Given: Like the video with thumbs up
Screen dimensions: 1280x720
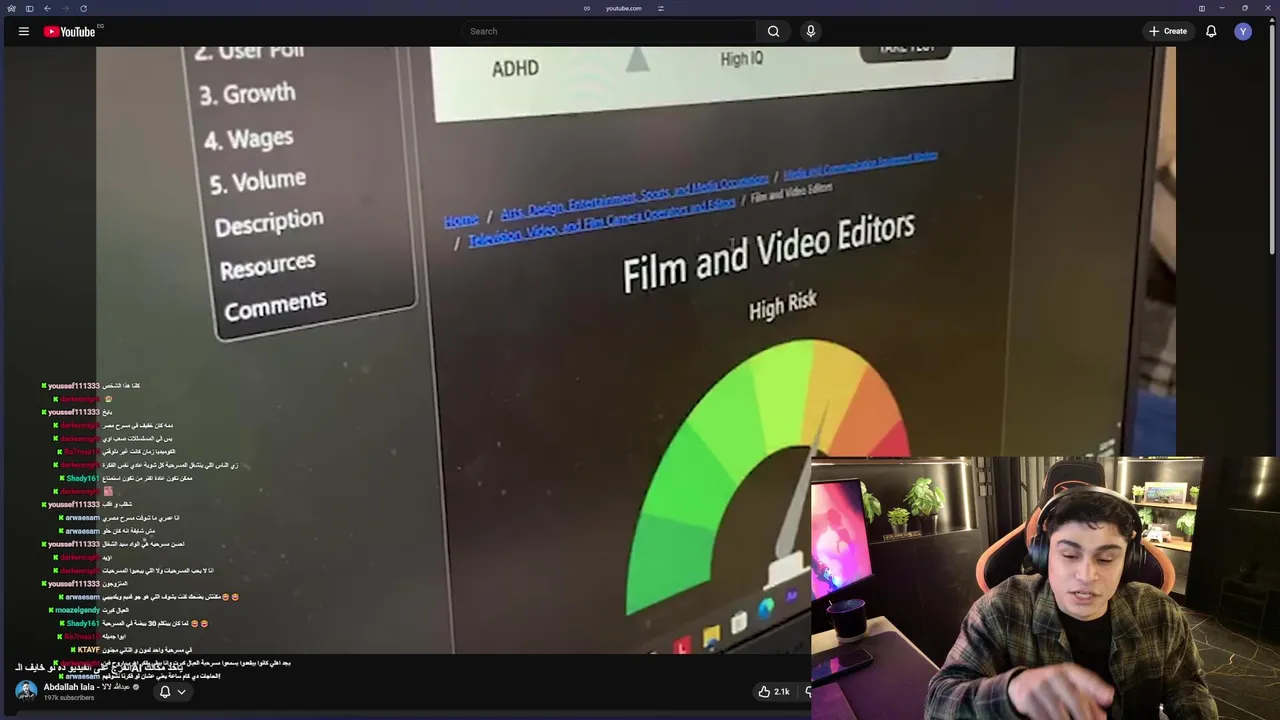Looking at the screenshot, I should [773, 691].
